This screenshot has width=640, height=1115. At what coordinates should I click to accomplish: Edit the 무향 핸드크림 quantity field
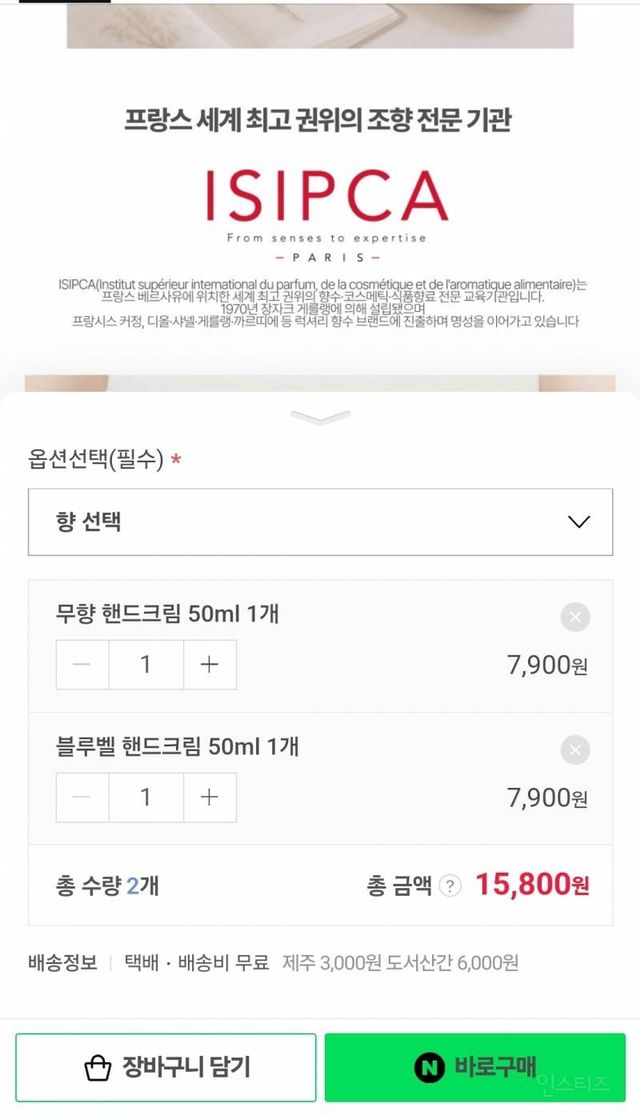[146, 665]
